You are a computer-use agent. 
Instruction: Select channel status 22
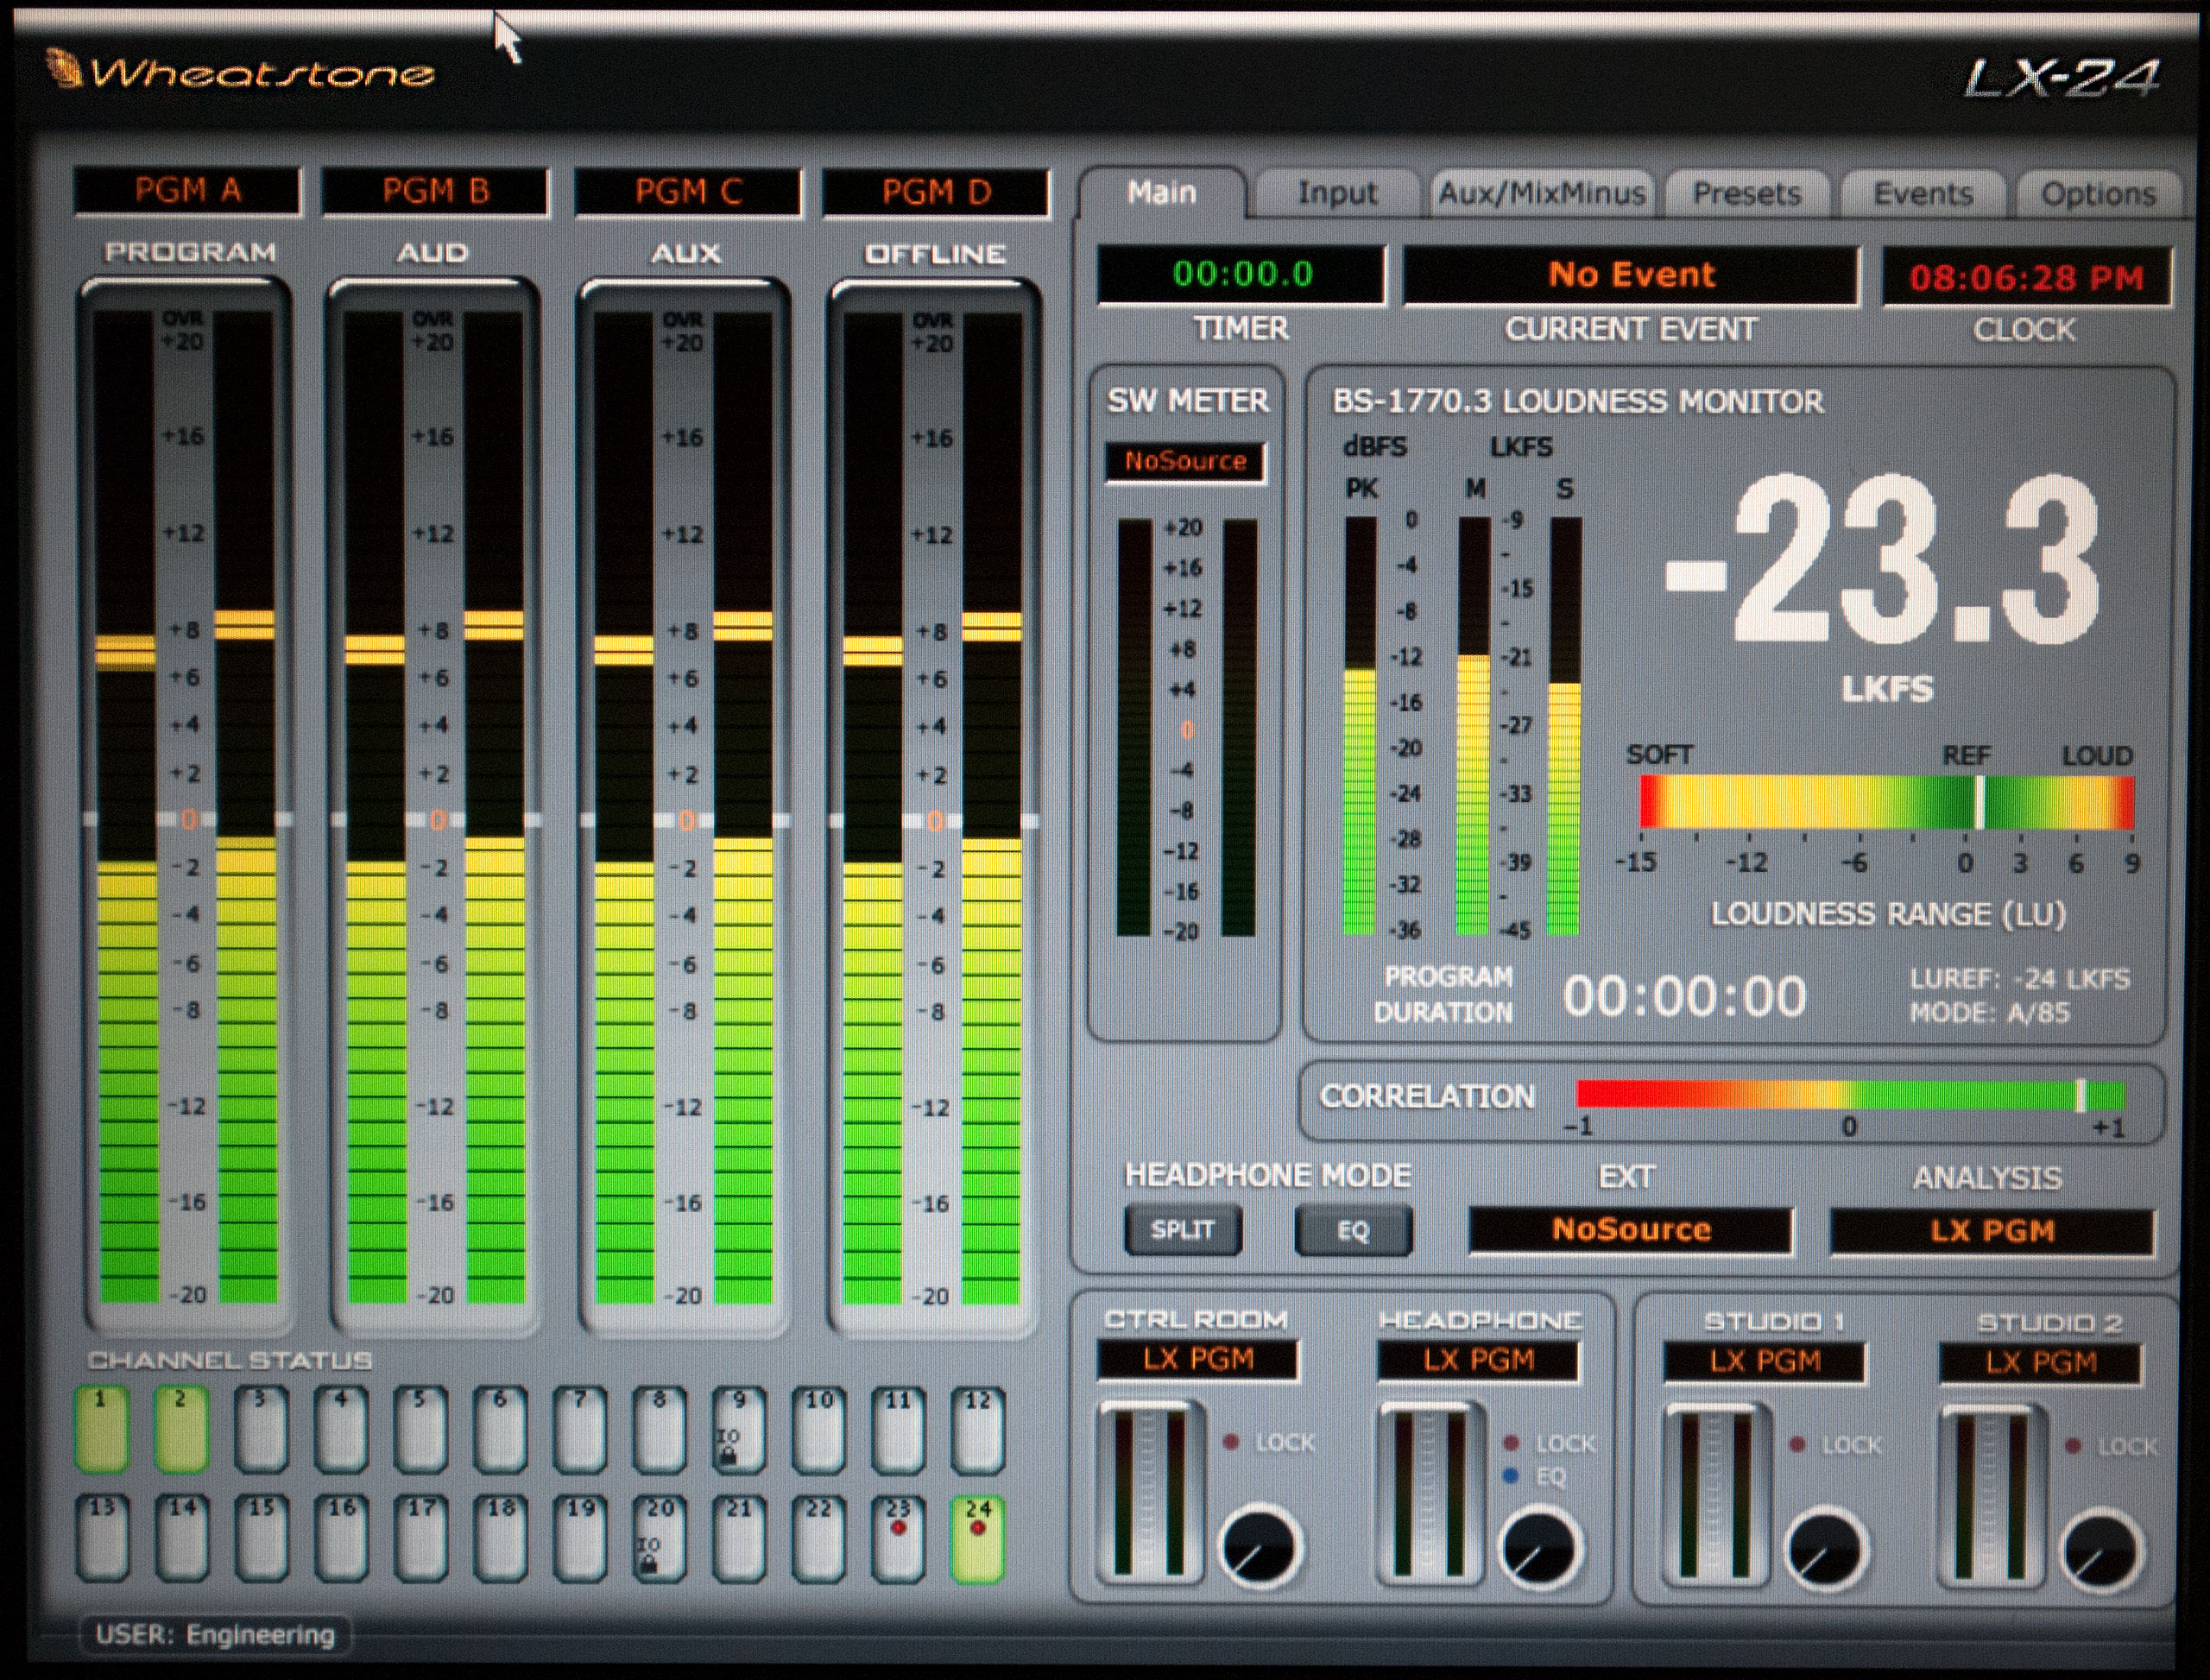(819, 1540)
